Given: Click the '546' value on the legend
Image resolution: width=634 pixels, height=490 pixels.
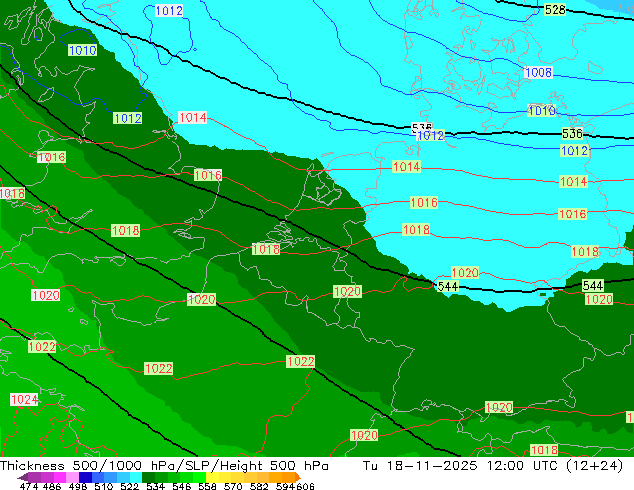Looking at the screenshot, I should pos(182,486).
